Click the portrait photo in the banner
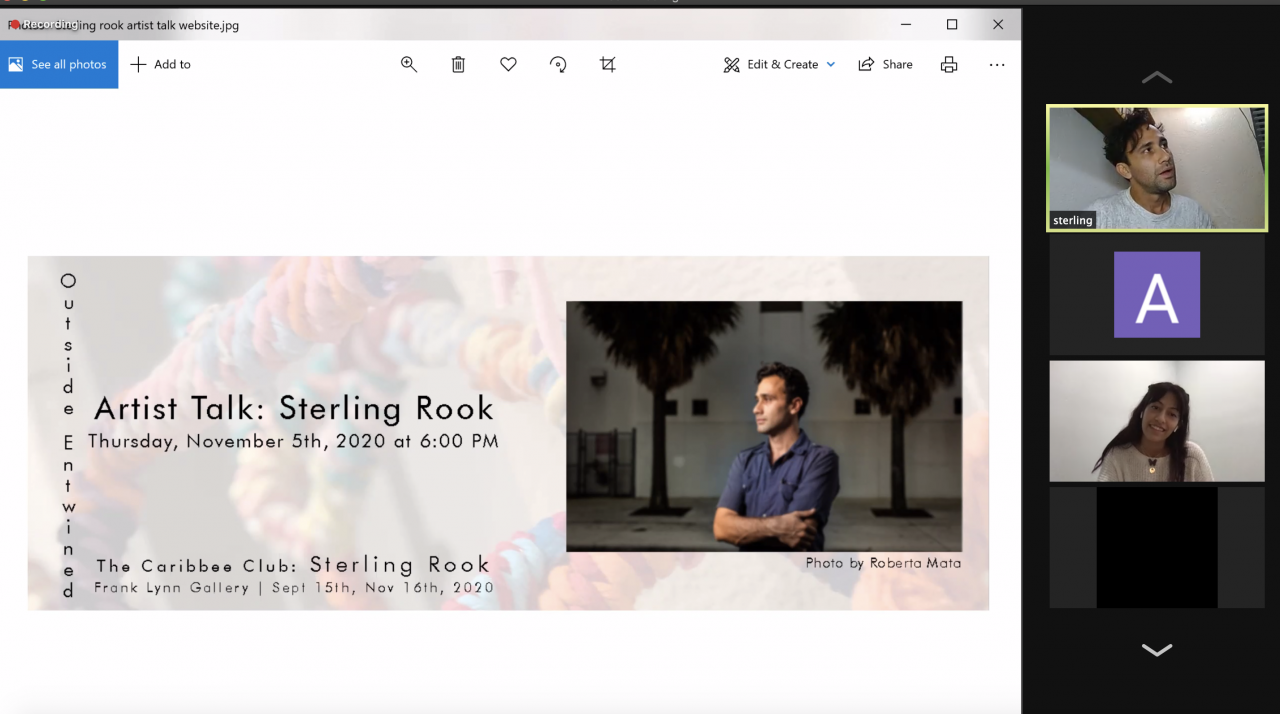 click(764, 426)
